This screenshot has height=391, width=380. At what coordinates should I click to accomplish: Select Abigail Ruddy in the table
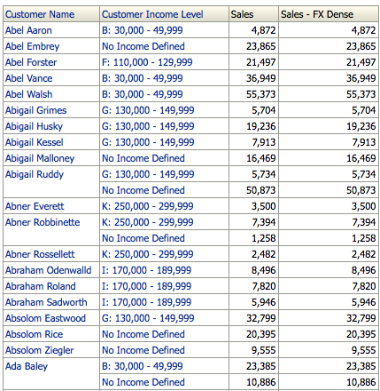34,174
